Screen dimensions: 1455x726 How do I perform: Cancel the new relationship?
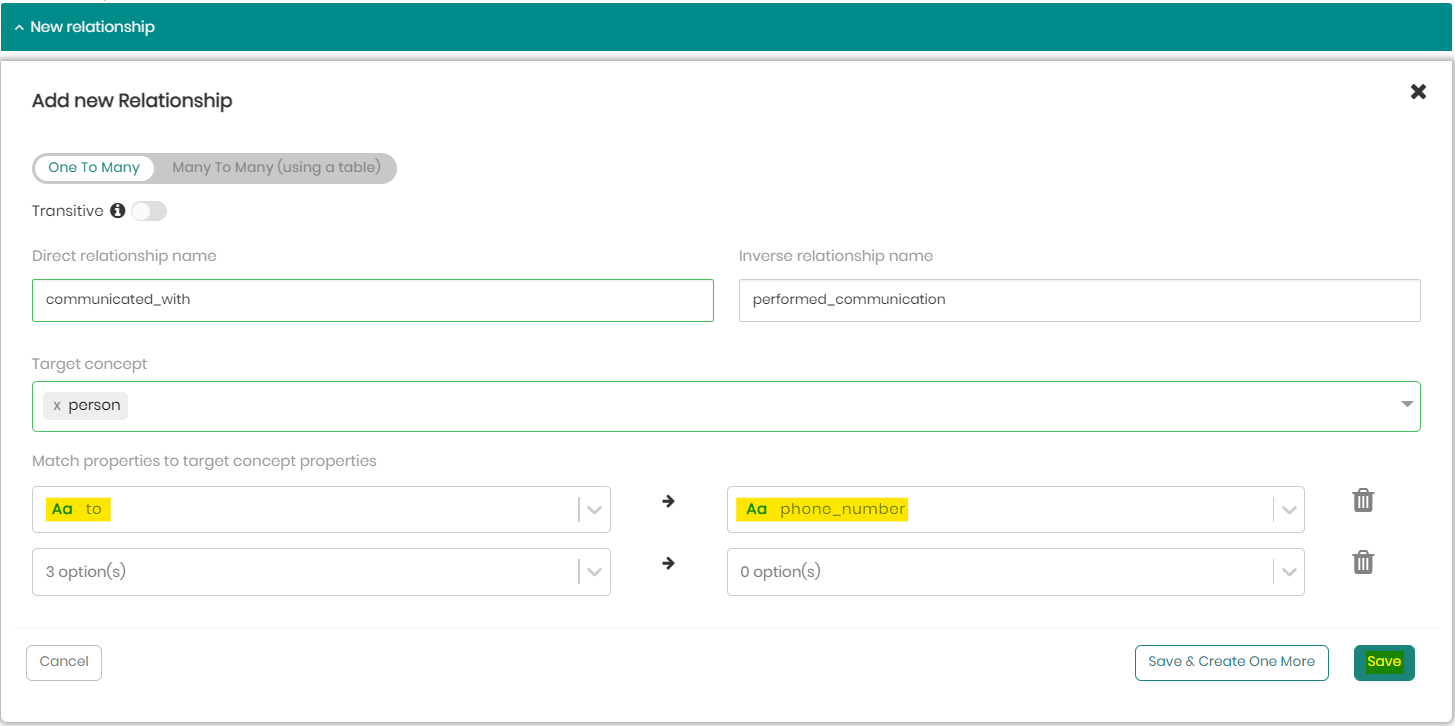click(x=64, y=662)
